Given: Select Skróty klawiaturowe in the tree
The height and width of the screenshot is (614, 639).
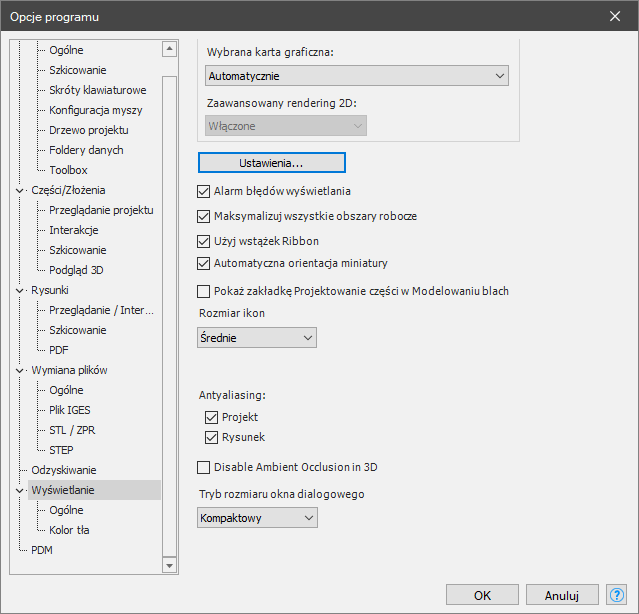Looking at the screenshot, I should click(97, 90).
